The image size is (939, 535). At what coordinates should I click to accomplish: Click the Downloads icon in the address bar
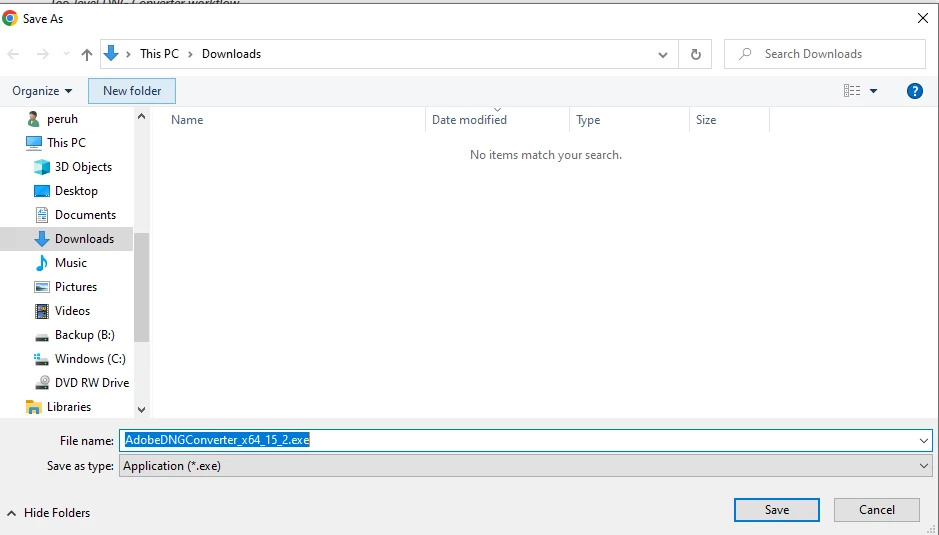[x=111, y=54]
